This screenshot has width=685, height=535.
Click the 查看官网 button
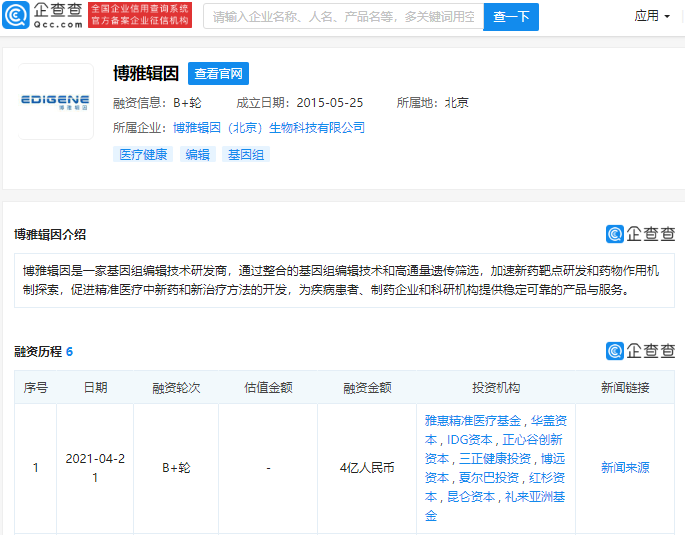pyautogui.click(x=218, y=73)
